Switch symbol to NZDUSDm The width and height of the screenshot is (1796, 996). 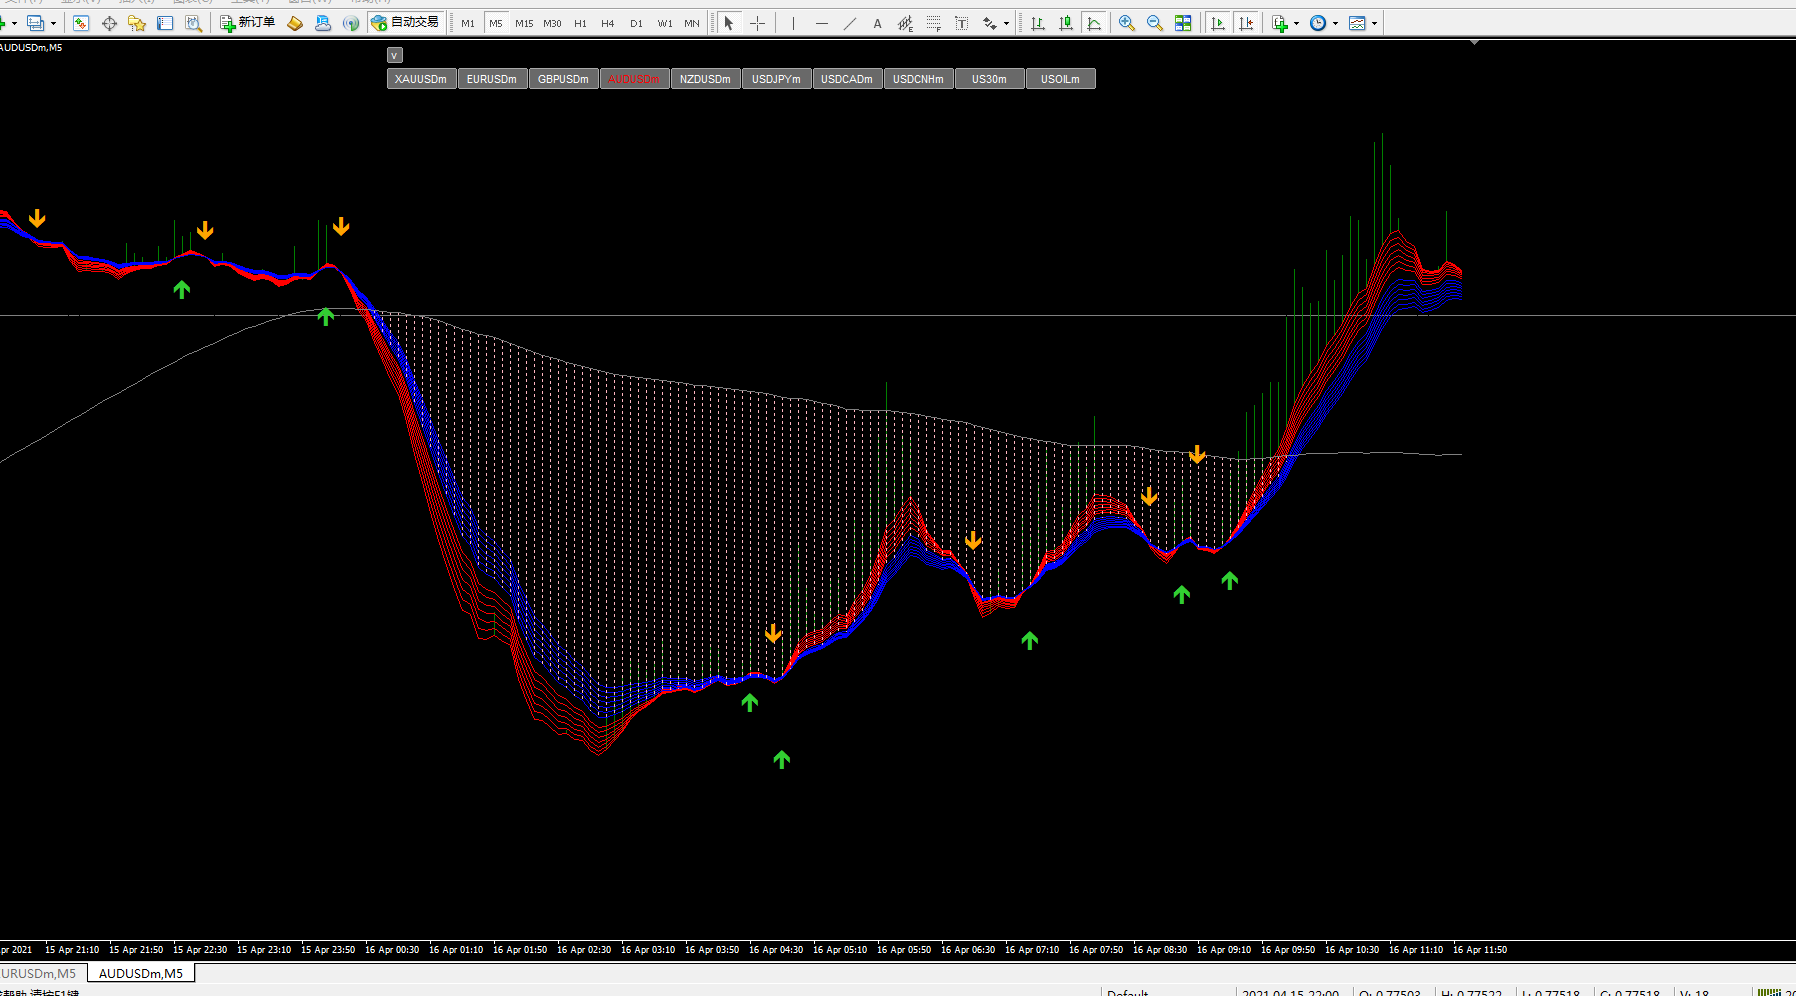(705, 79)
